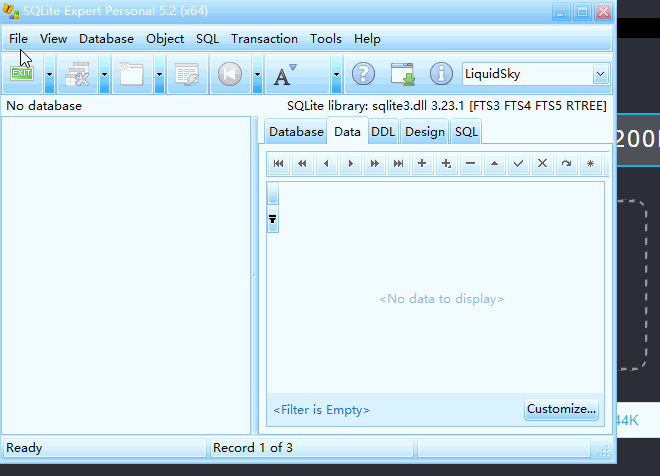Open the Object menu

click(165, 39)
